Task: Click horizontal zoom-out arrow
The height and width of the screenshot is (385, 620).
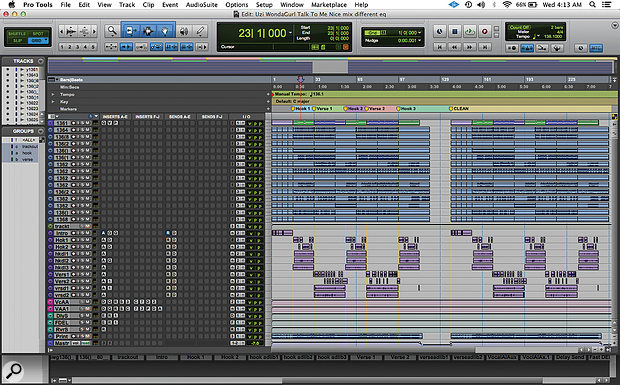Action: coord(61,31)
